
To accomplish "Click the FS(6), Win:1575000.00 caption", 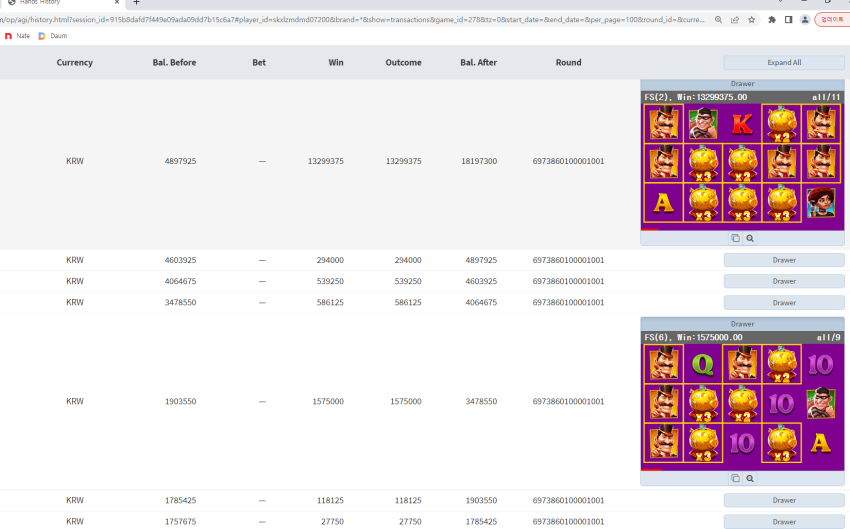I will point(693,337).
